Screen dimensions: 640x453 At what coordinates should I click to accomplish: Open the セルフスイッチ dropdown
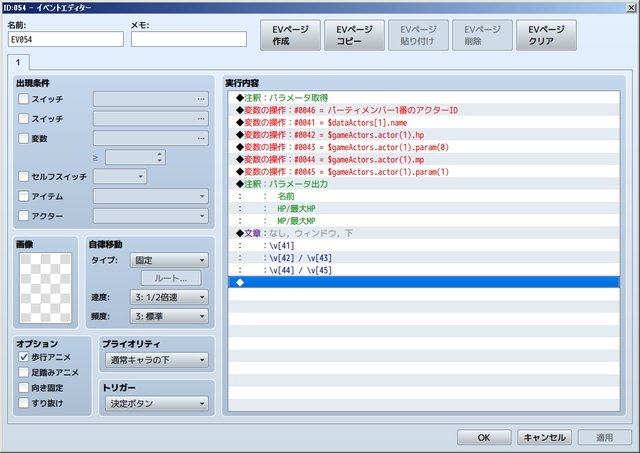point(120,176)
